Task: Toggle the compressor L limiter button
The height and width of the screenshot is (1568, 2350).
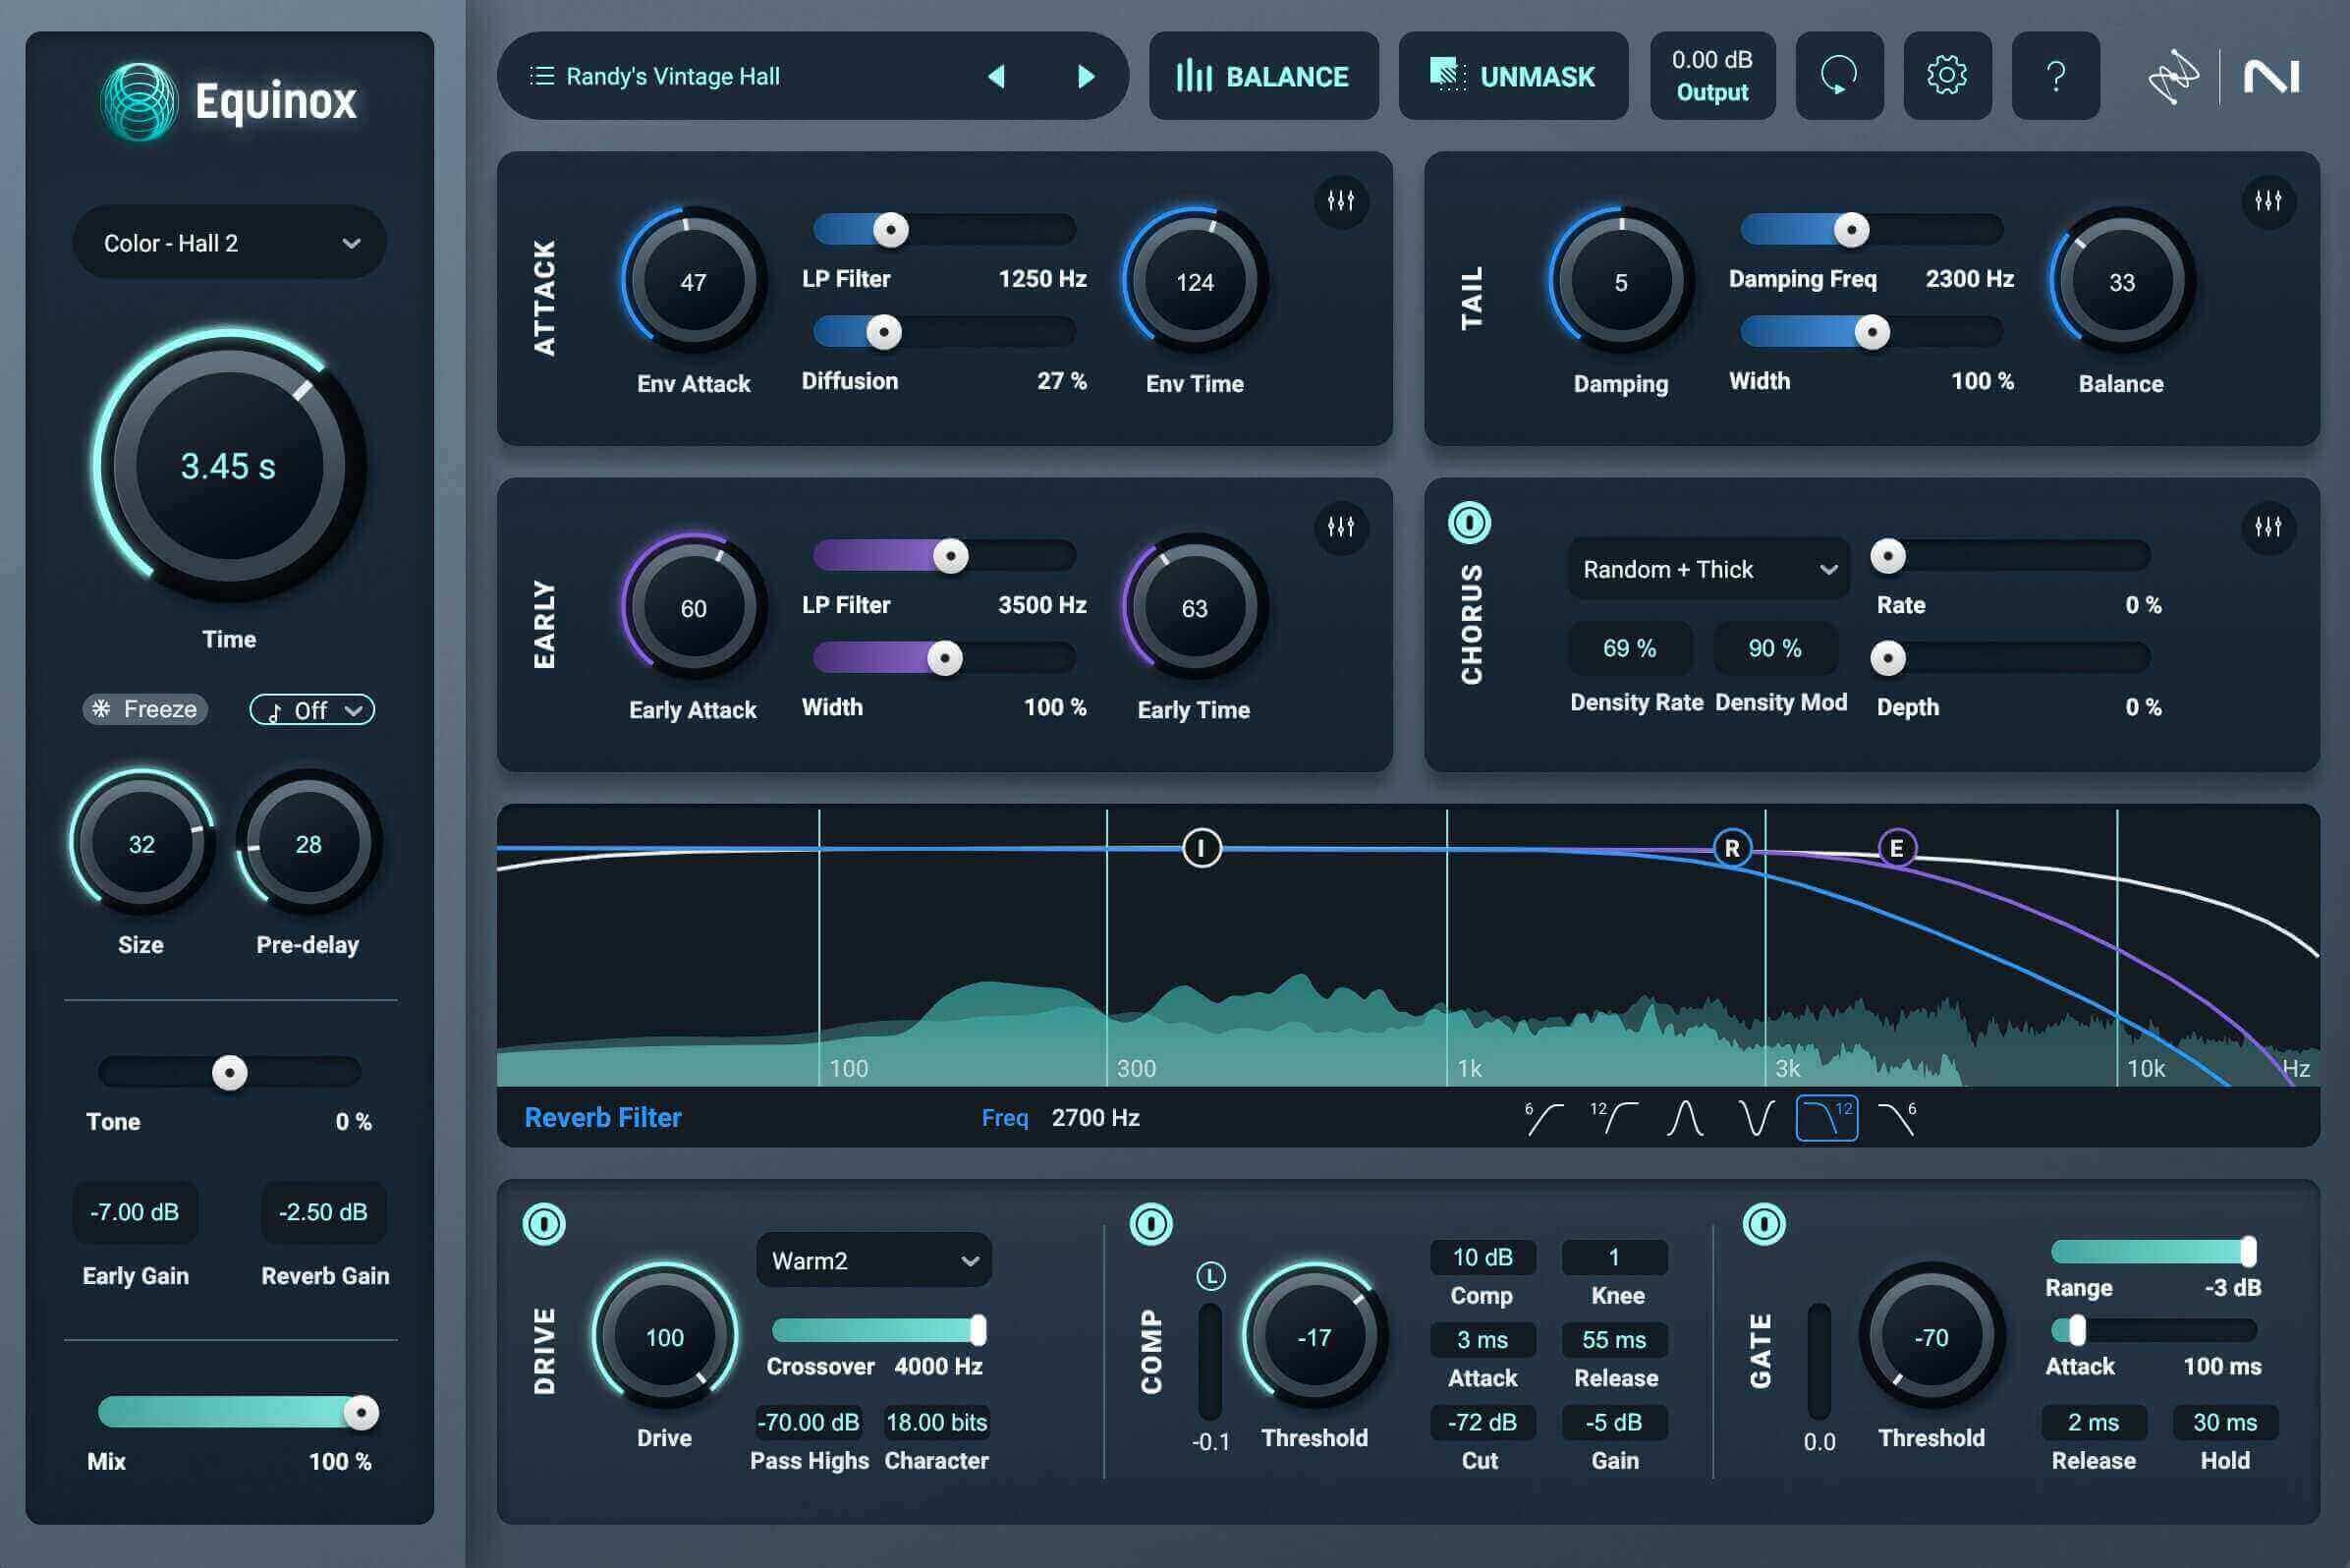Action: [x=1211, y=1276]
